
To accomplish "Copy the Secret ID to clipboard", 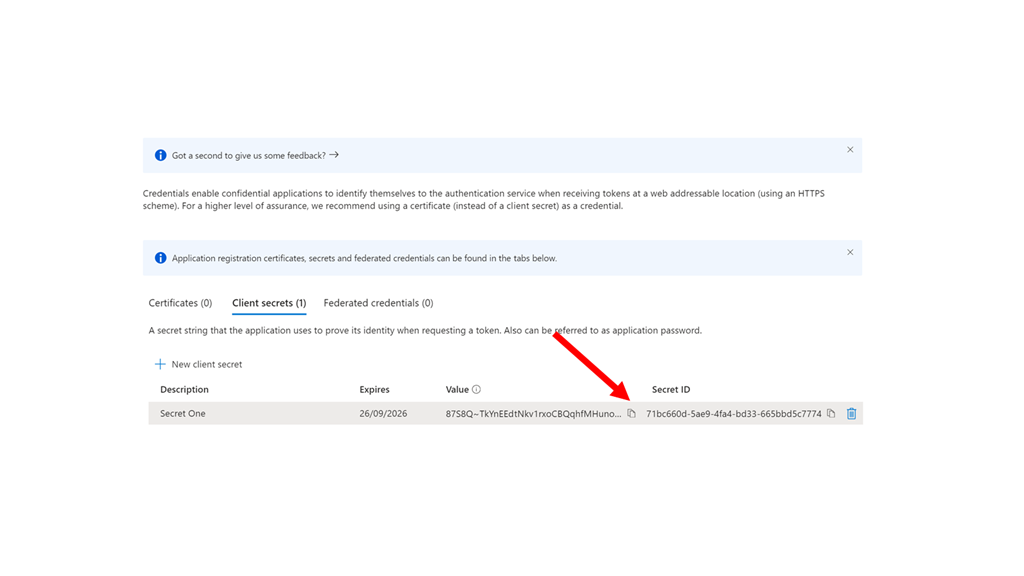I will (831, 413).
